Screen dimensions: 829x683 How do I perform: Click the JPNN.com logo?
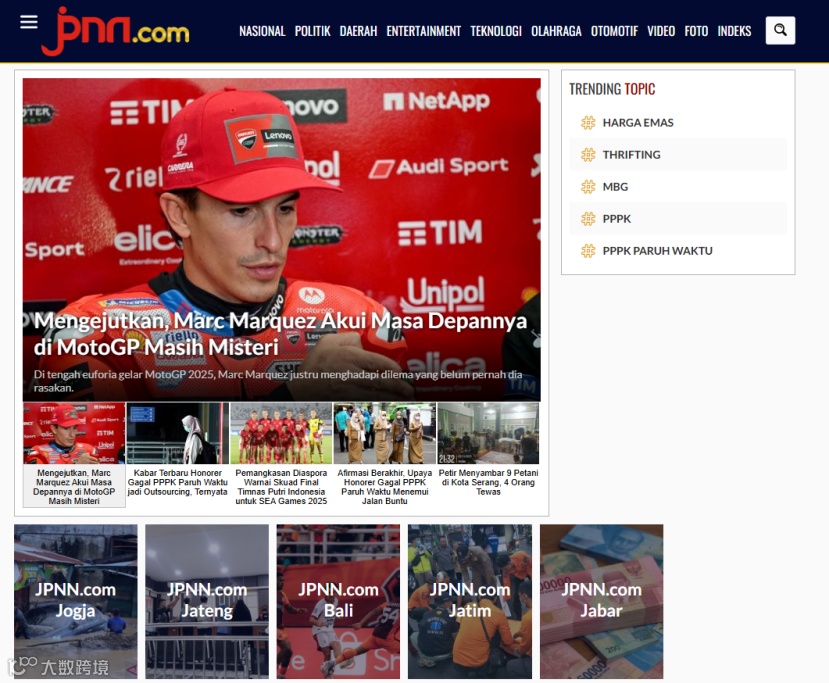(115, 31)
